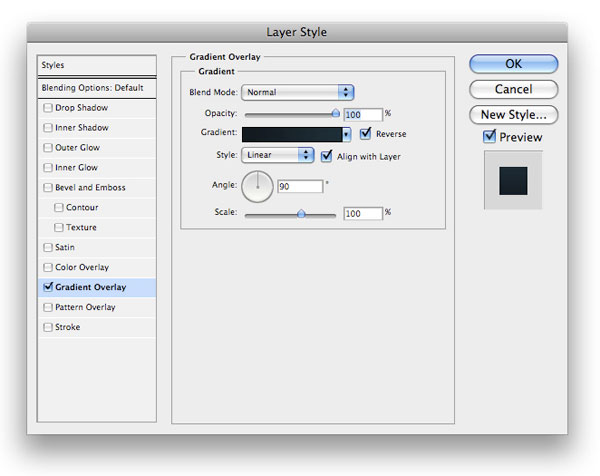Check the Contour option box

tap(59, 207)
